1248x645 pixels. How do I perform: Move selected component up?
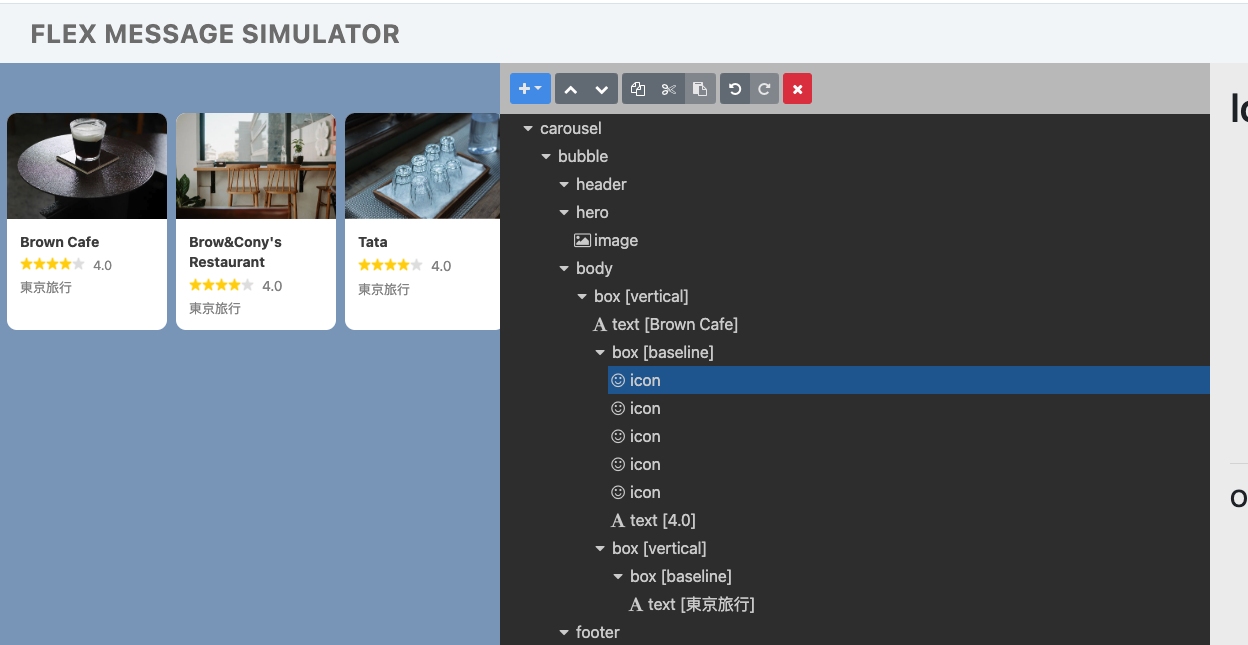571,89
